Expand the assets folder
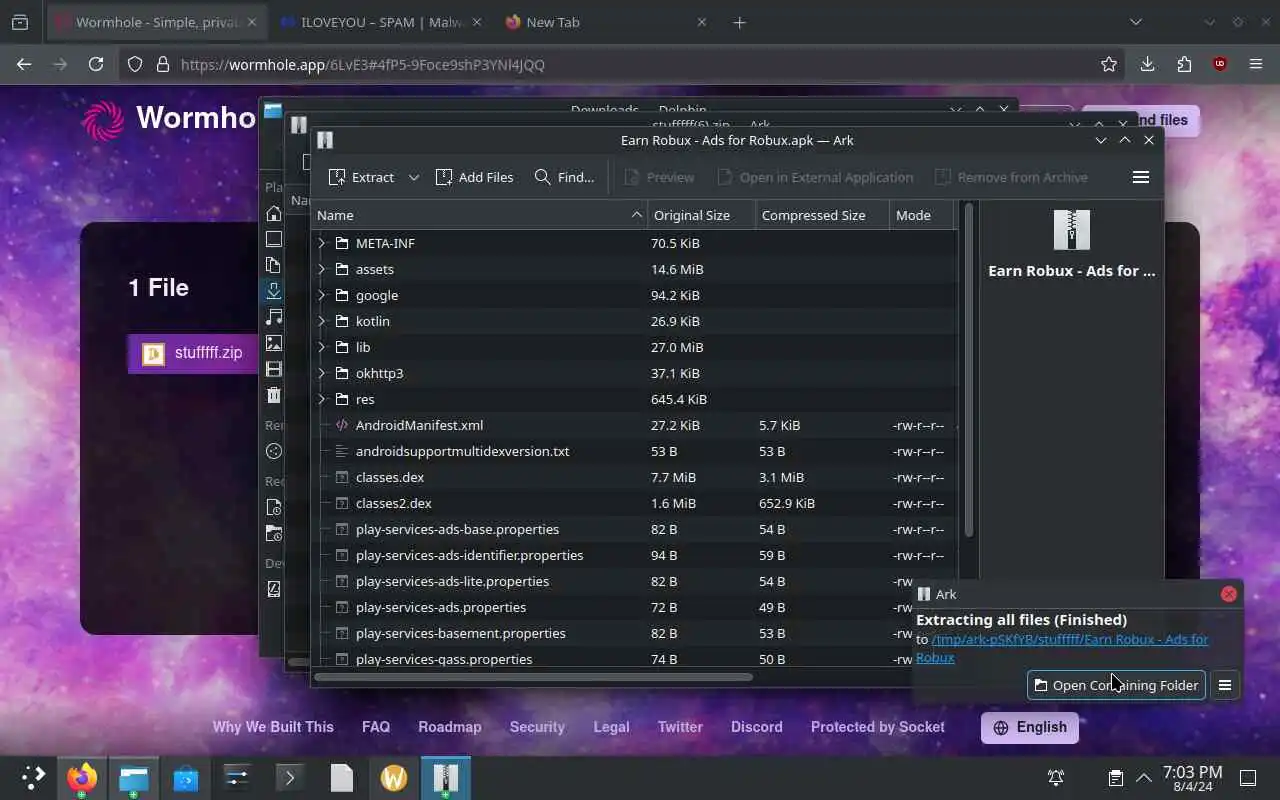The height and width of the screenshot is (800, 1280). 321,269
